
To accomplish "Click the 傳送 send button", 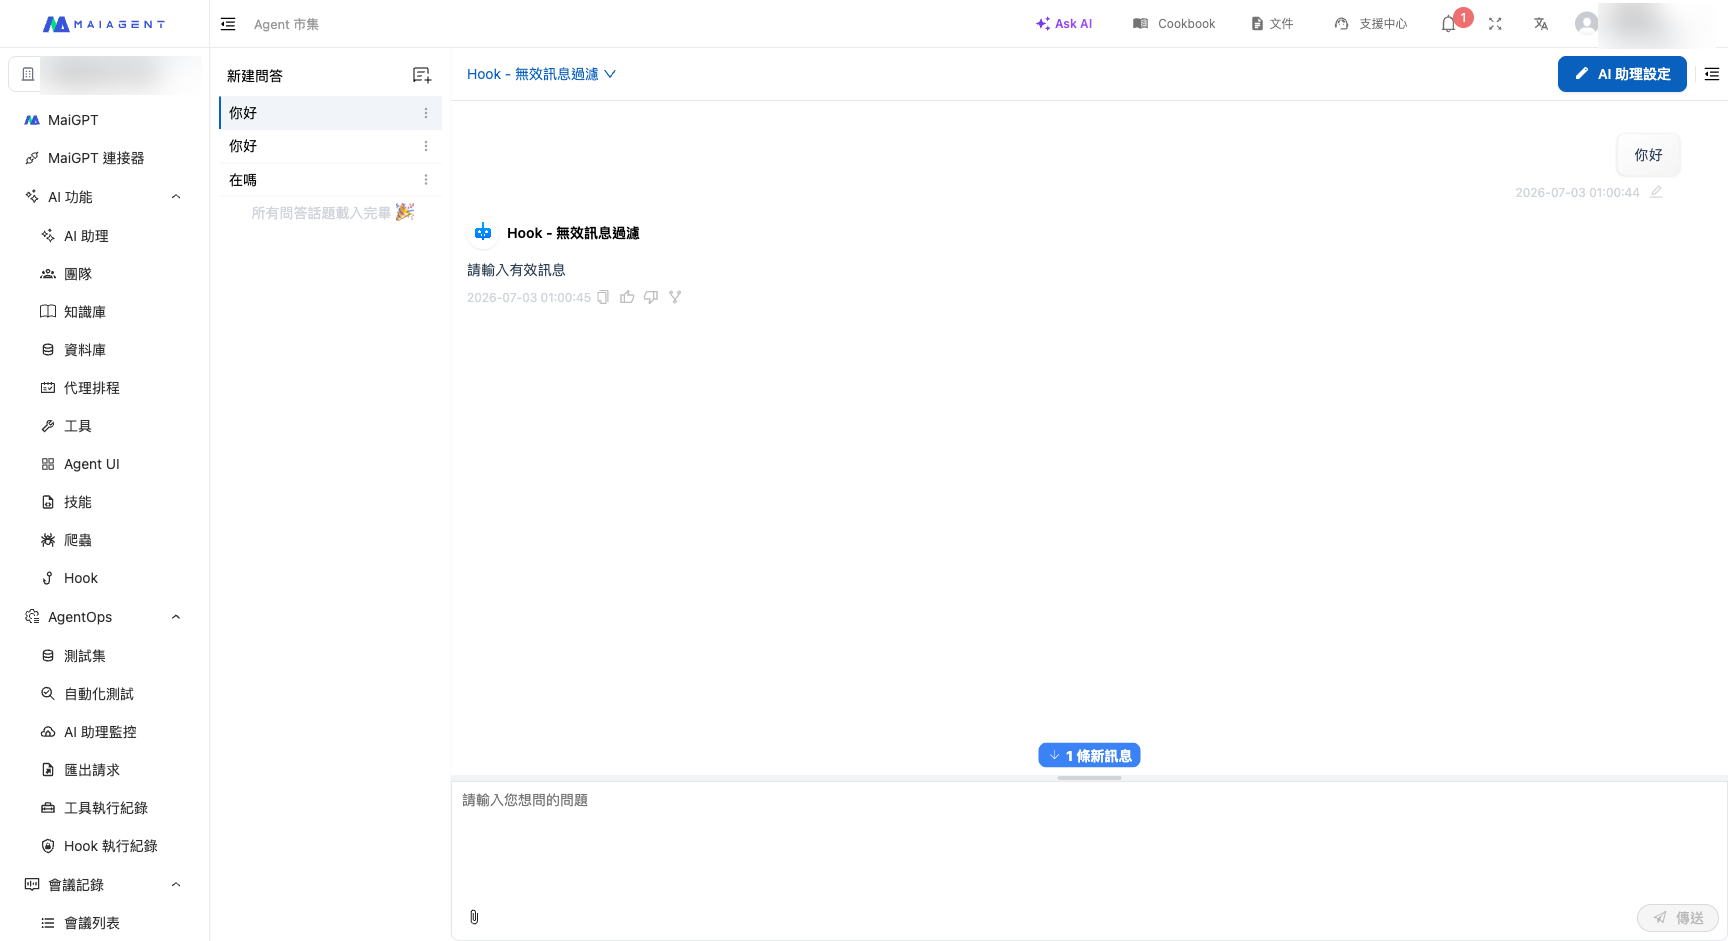I will pyautogui.click(x=1678, y=918).
